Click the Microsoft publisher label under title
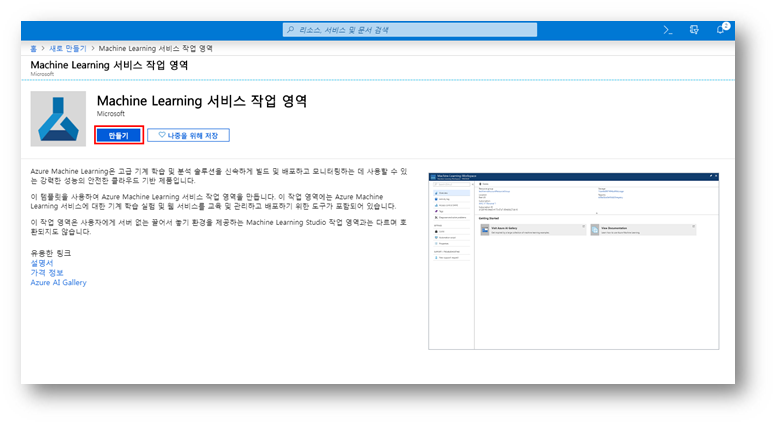 click(111, 114)
